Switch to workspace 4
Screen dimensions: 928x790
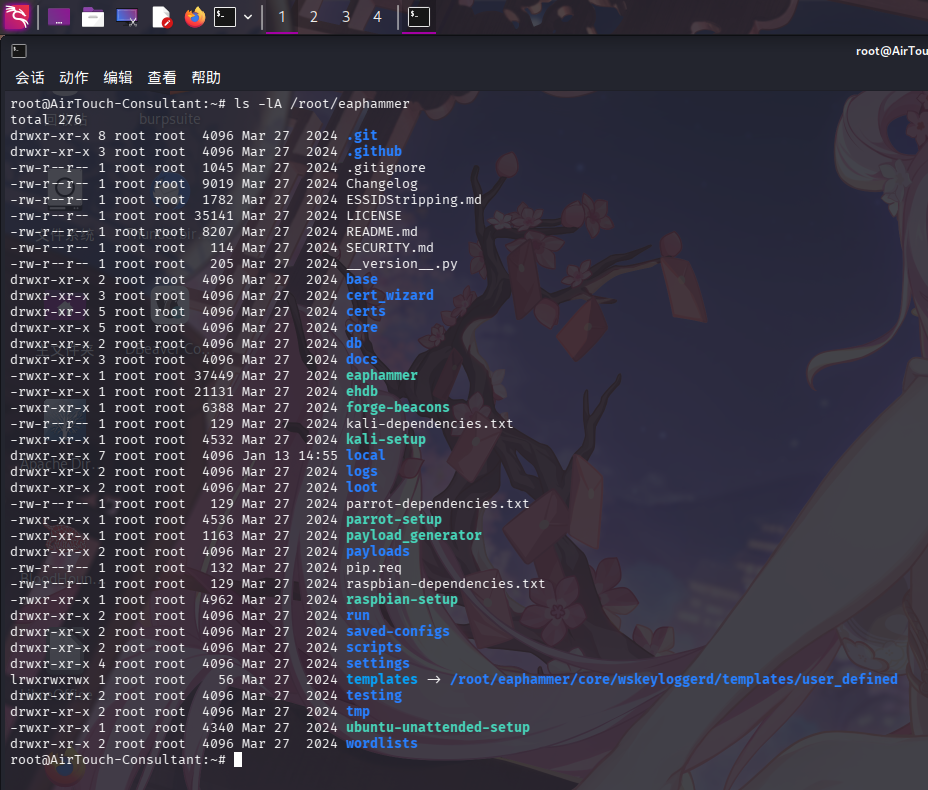click(377, 17)
